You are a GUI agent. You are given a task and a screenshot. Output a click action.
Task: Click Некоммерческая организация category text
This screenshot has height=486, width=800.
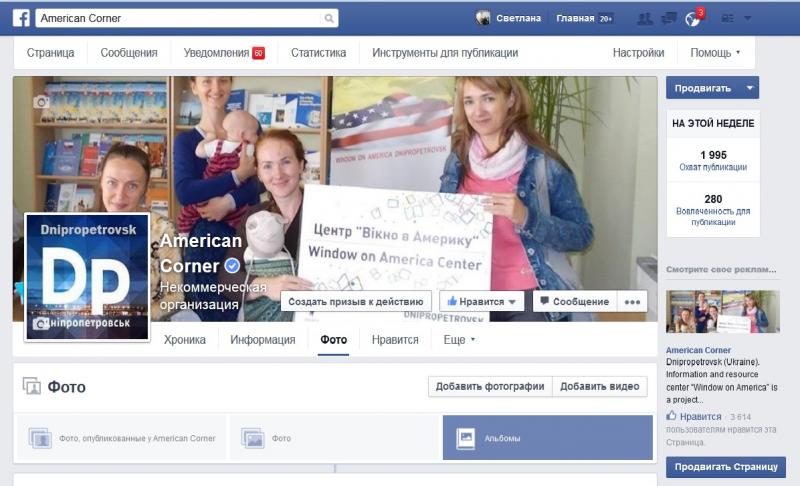(213, 296)
